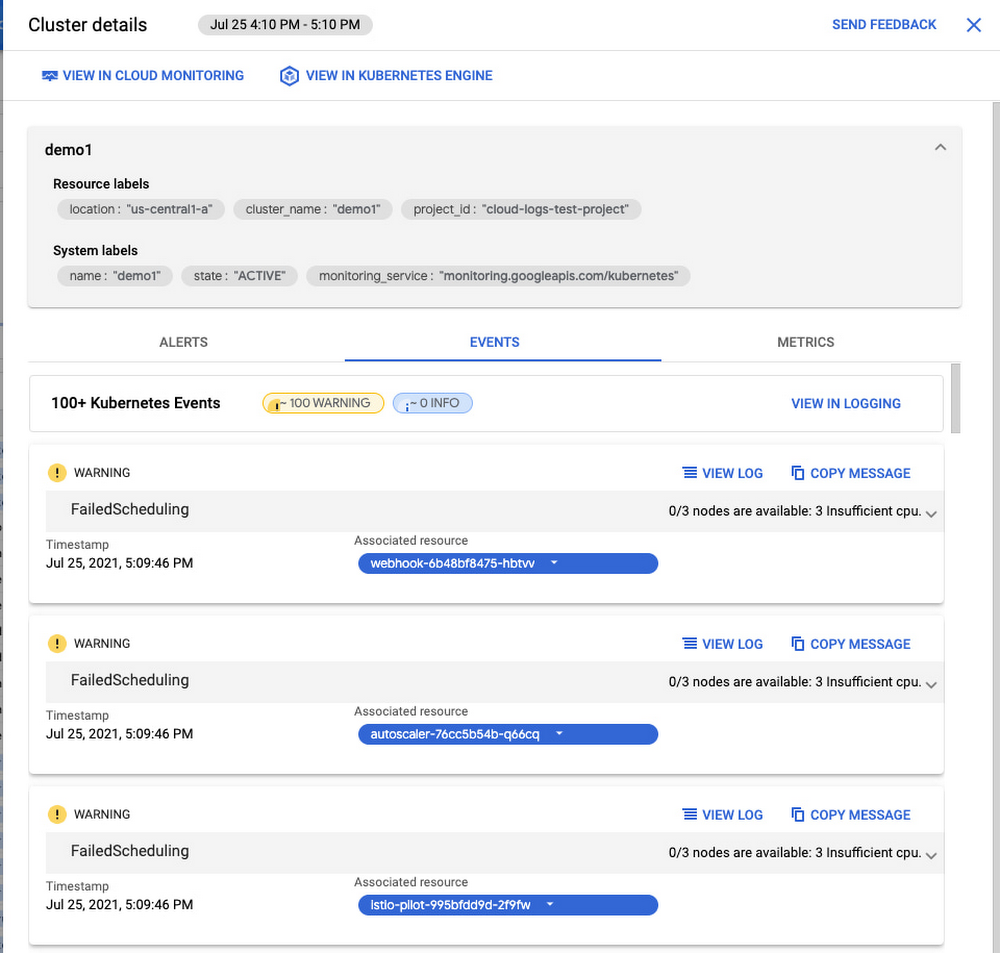The image size is (1000, 953).
Task: Click the Kubernetes Engine hexagon icon
Action: (x=289, y=76)
